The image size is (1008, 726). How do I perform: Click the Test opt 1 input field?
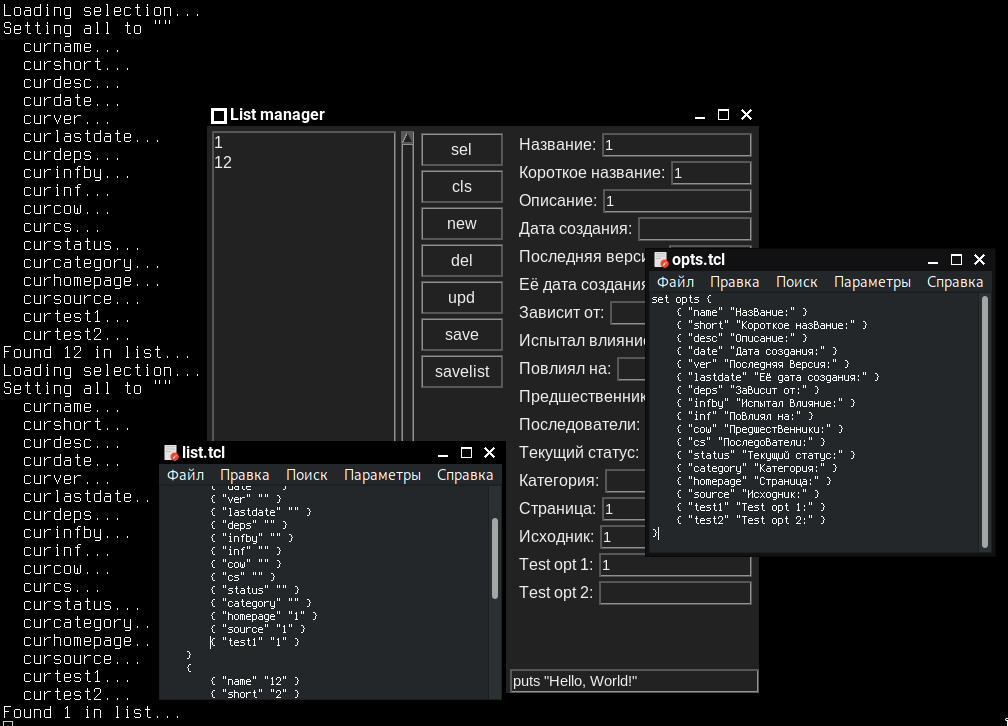coord(676,564)
